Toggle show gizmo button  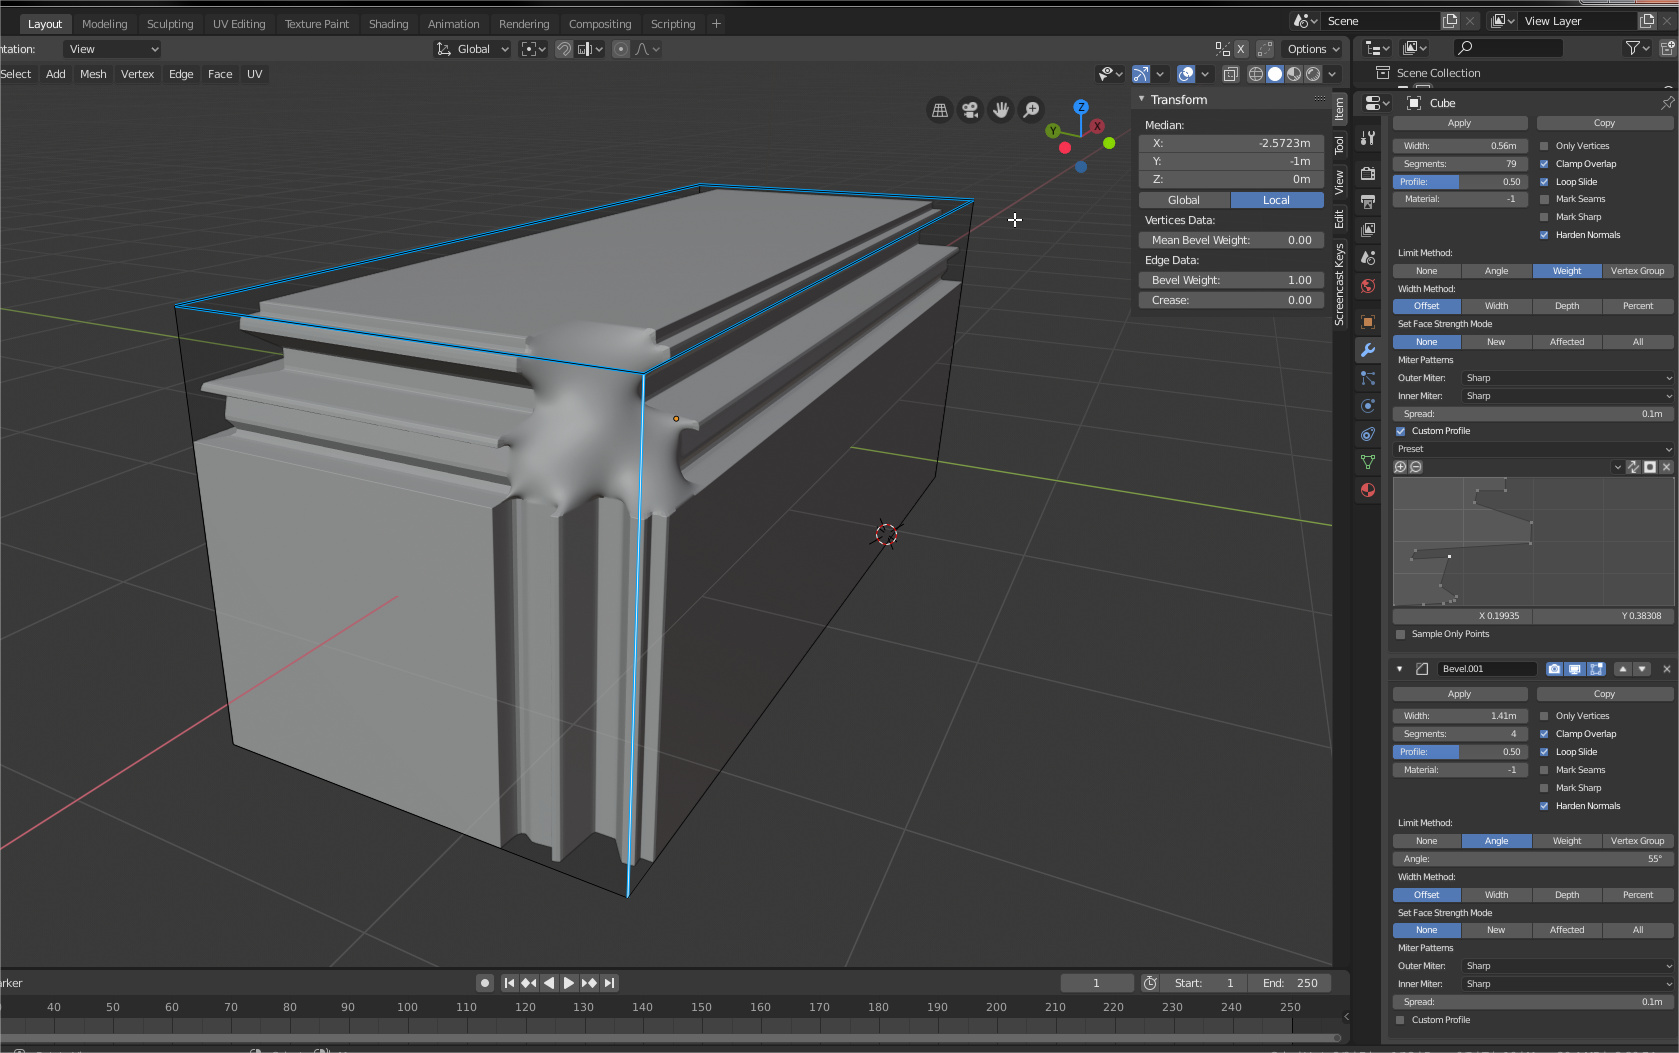tap(1141, 74)
